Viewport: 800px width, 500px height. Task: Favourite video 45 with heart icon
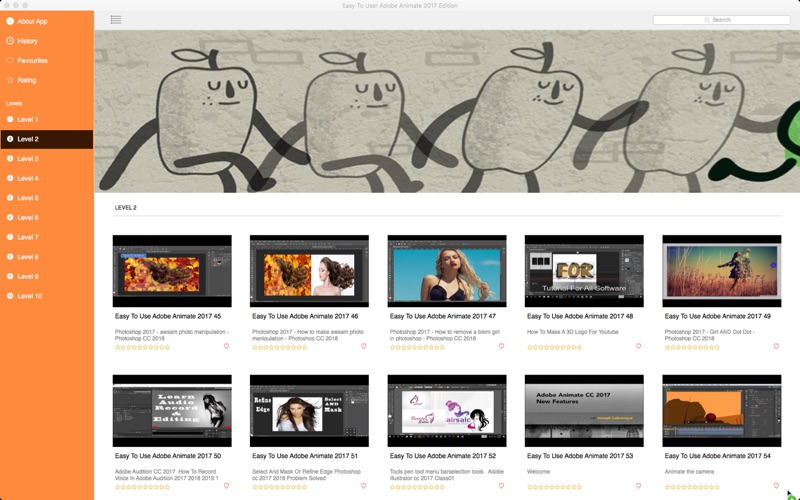[x=227, y=346]
